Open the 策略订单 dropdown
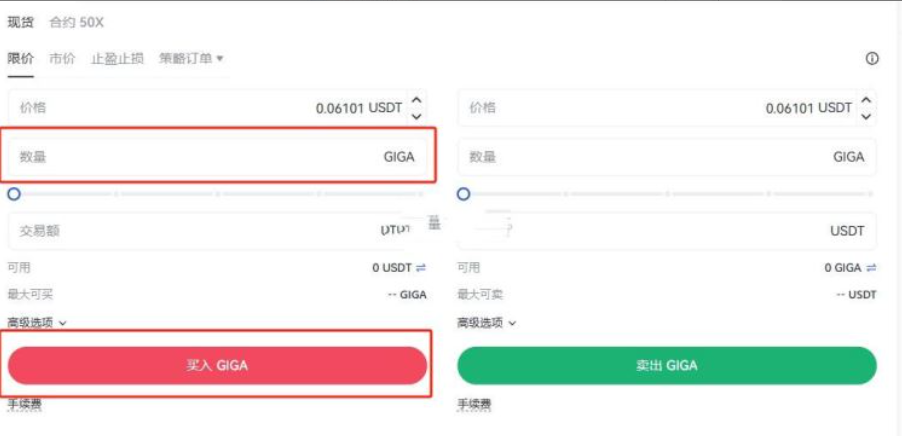 (x=191, y=59)
